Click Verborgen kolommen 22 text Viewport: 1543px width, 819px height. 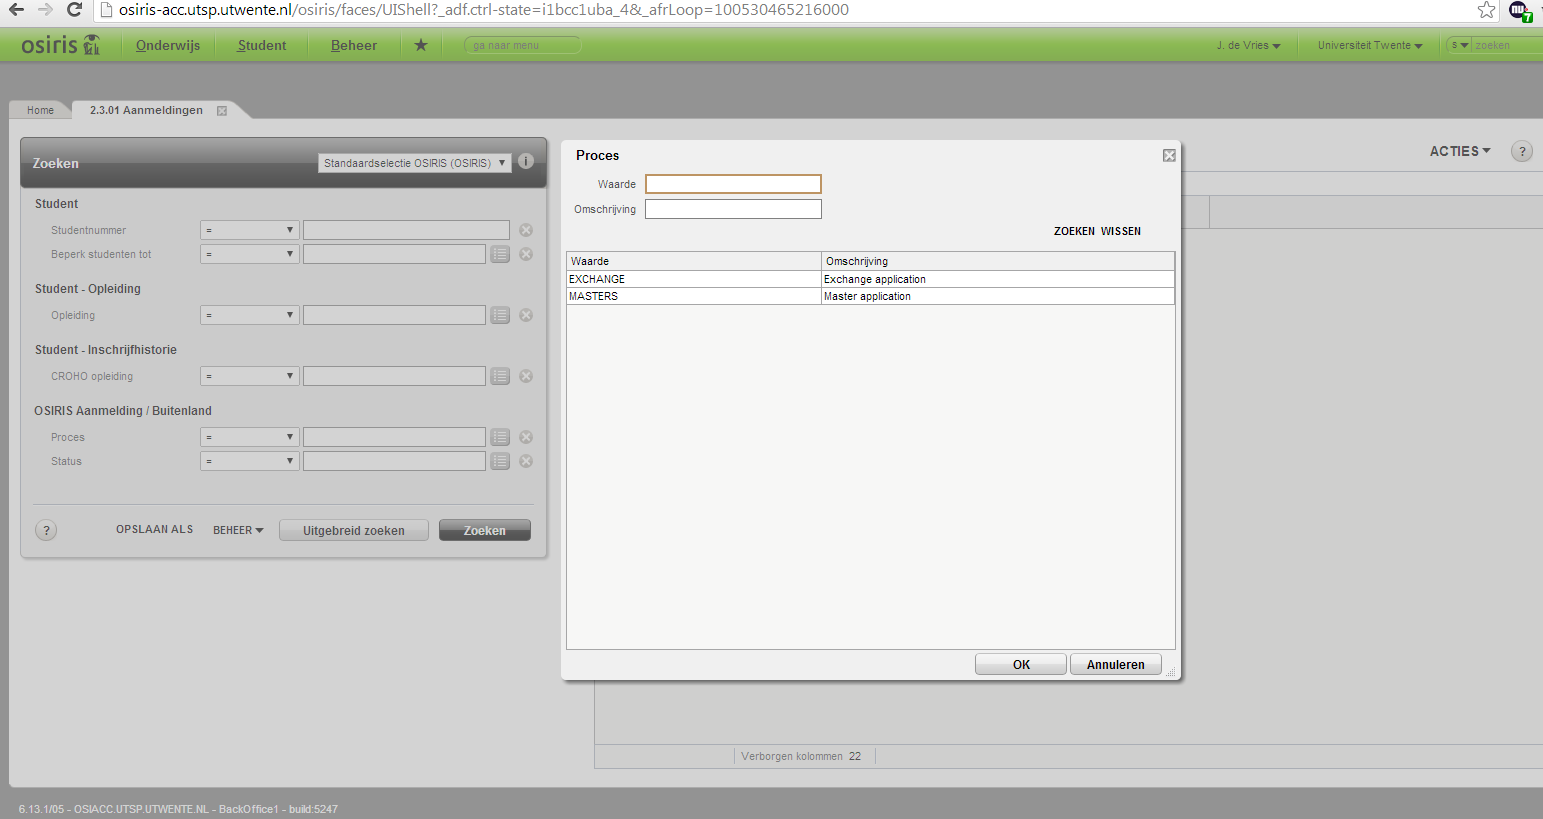click(801, 756)
